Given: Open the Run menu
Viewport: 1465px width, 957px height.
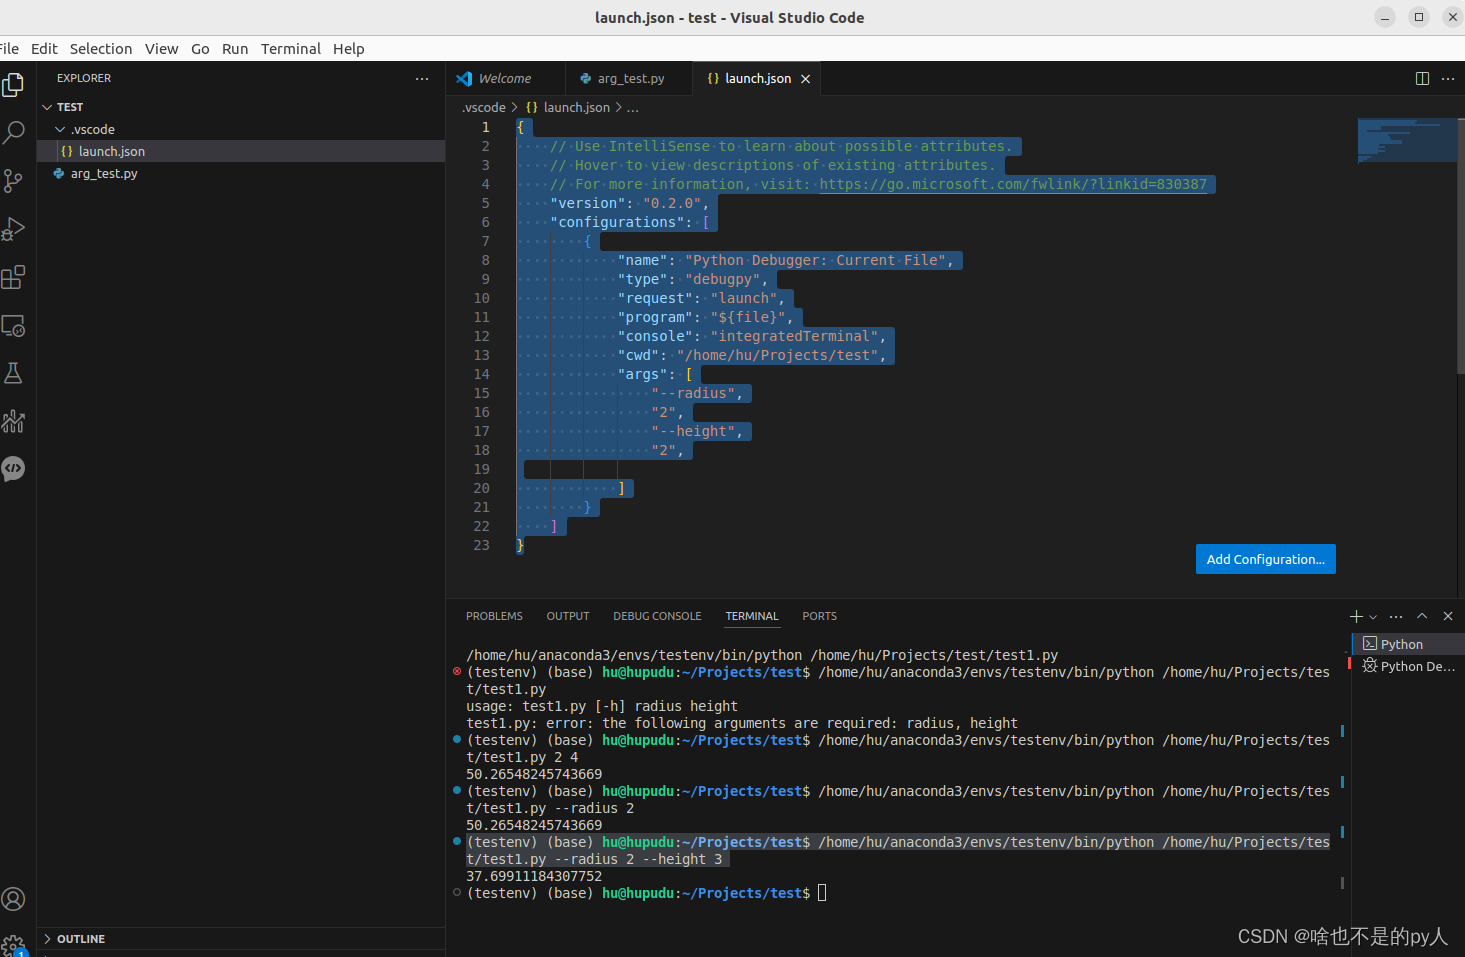Looking at the screenshot, I should [x=235, y=48].
